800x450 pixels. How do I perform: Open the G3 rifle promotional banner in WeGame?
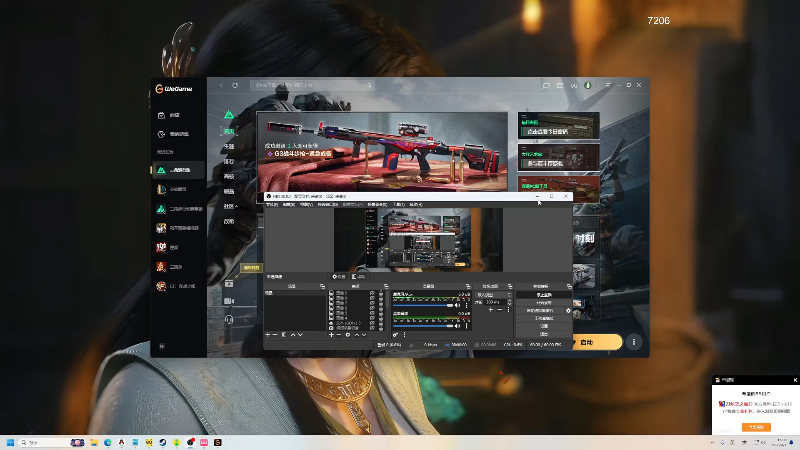(382, 152)
